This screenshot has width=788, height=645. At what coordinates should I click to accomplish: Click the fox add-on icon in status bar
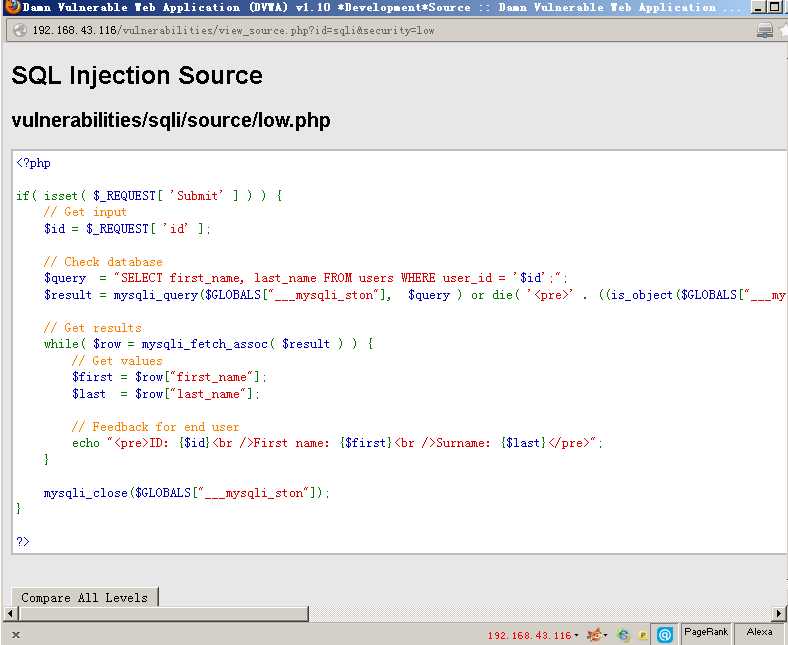(x=594, y=634)
